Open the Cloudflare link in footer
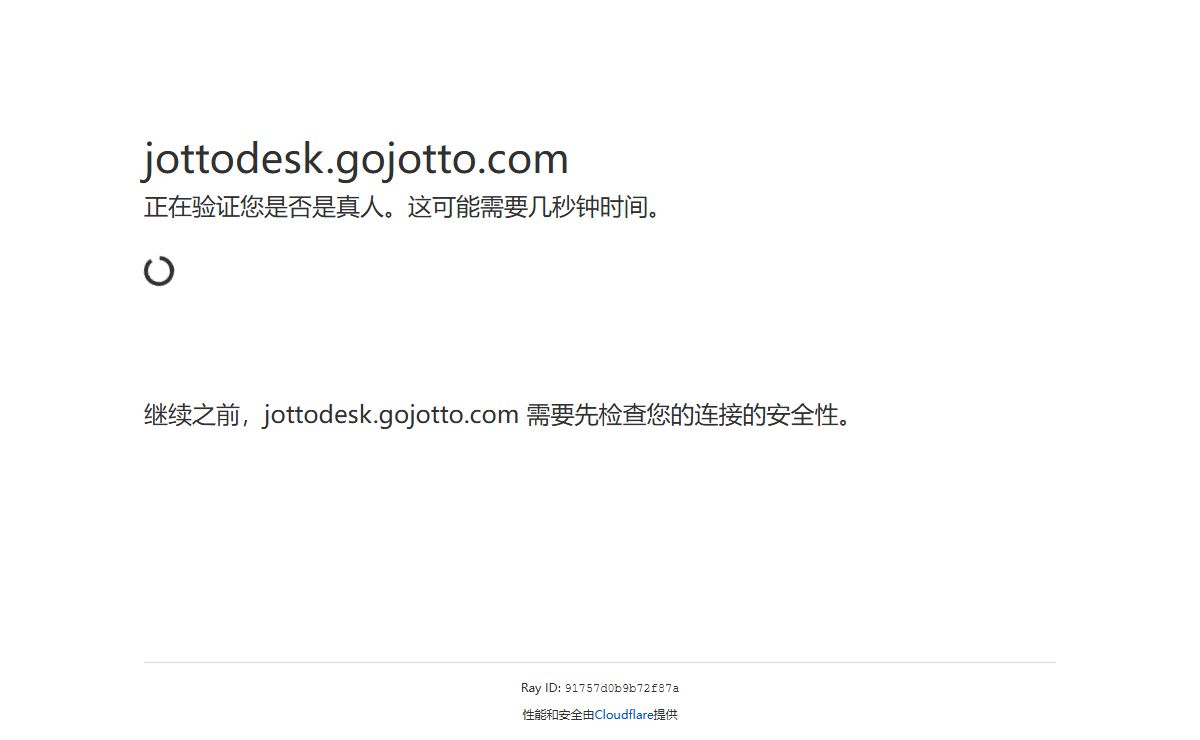This screenshot has width=1200, height=740. coord(624,715)
